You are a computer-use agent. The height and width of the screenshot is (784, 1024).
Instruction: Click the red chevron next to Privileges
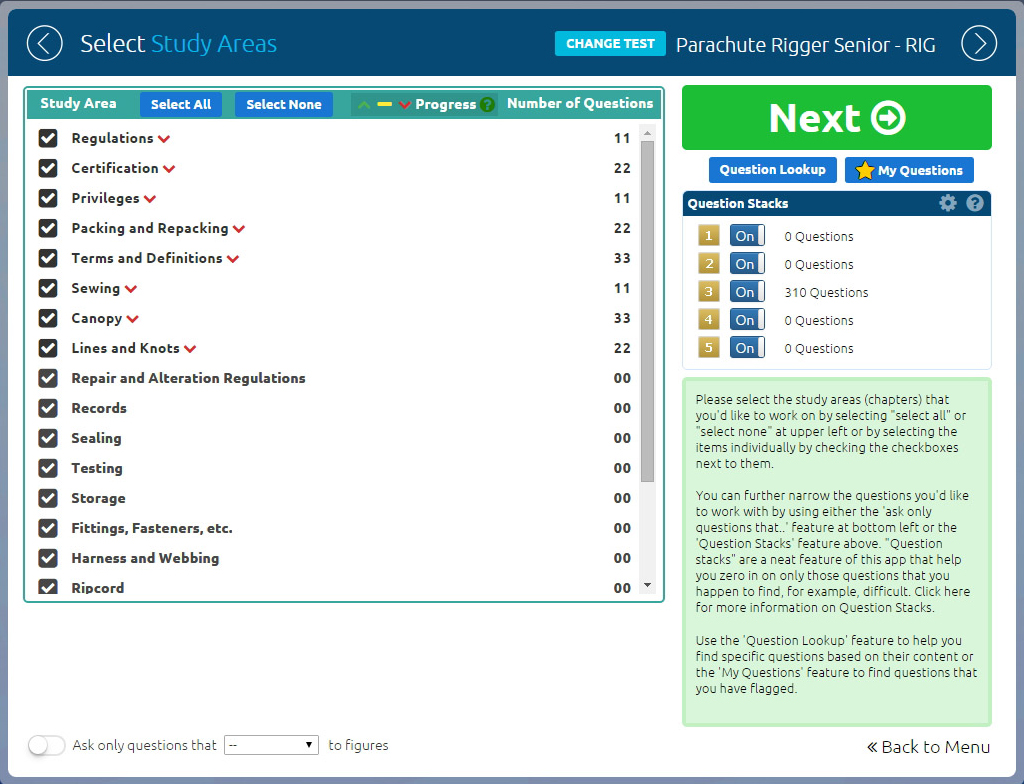150,199
